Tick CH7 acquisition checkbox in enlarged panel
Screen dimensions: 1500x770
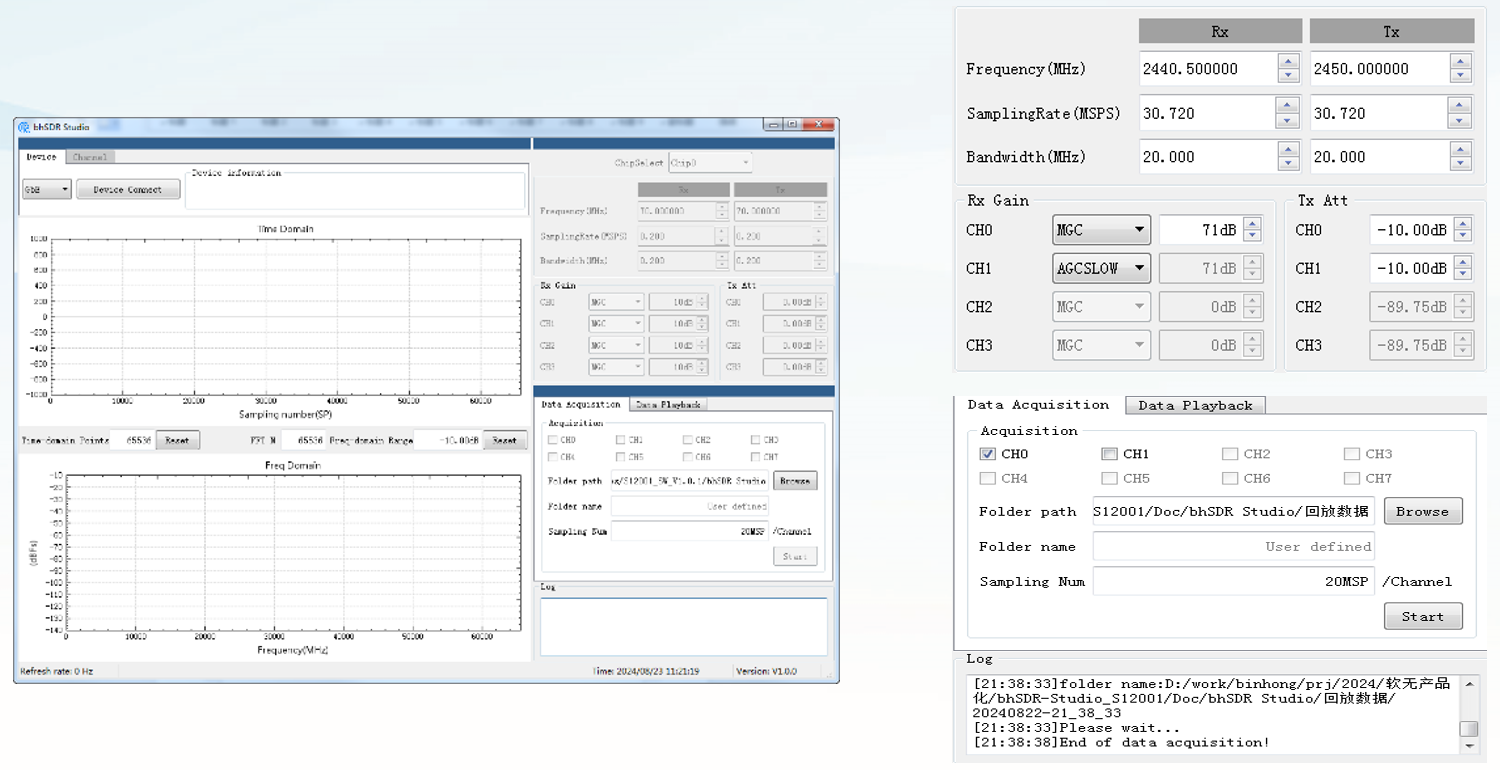coord(1352,478)
